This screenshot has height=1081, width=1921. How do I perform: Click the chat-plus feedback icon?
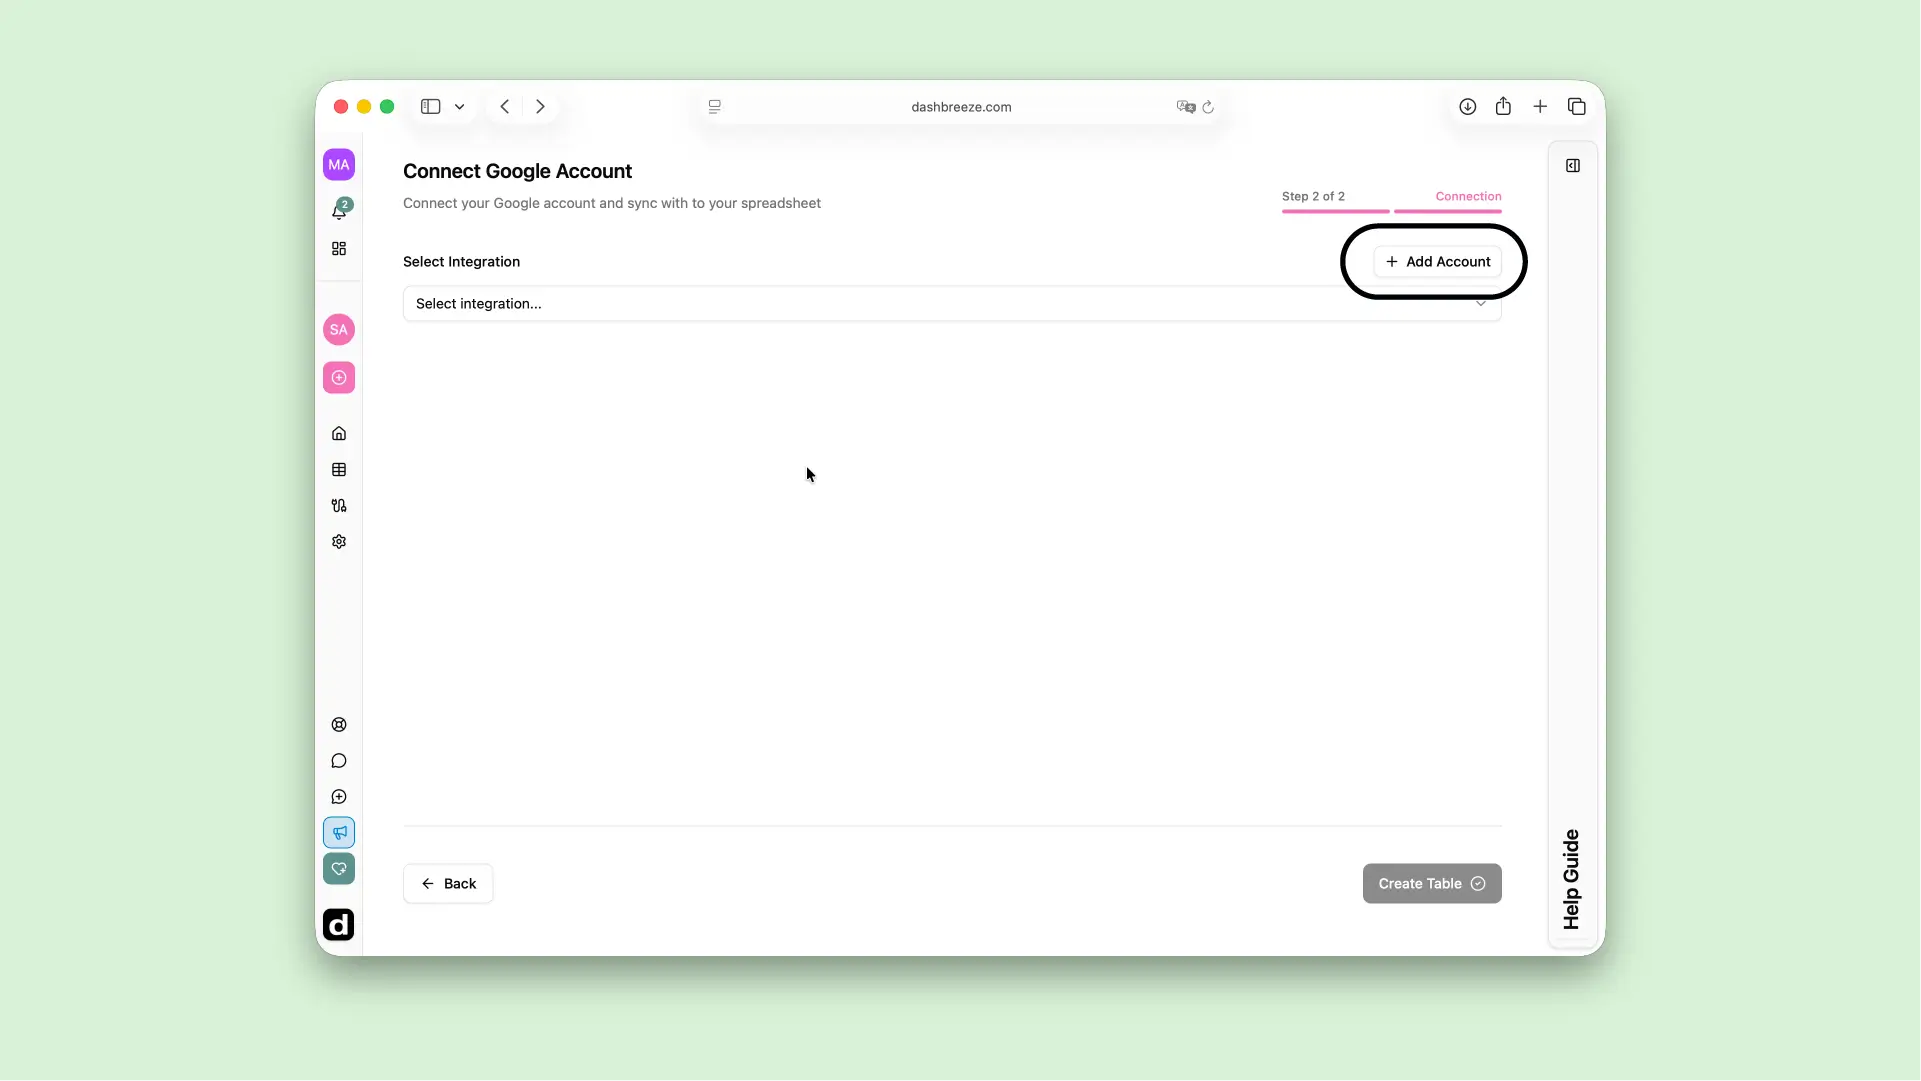pyautogui.click(x=339, y=797)
